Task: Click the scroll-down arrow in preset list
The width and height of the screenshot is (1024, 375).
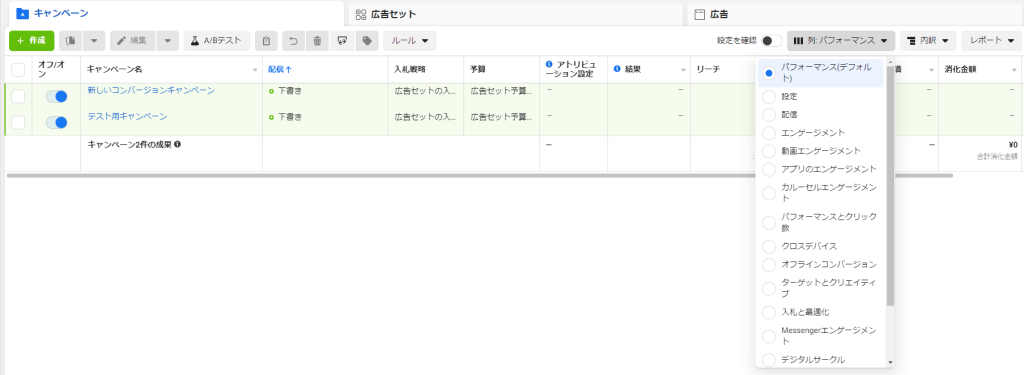Action: (890, 362)
